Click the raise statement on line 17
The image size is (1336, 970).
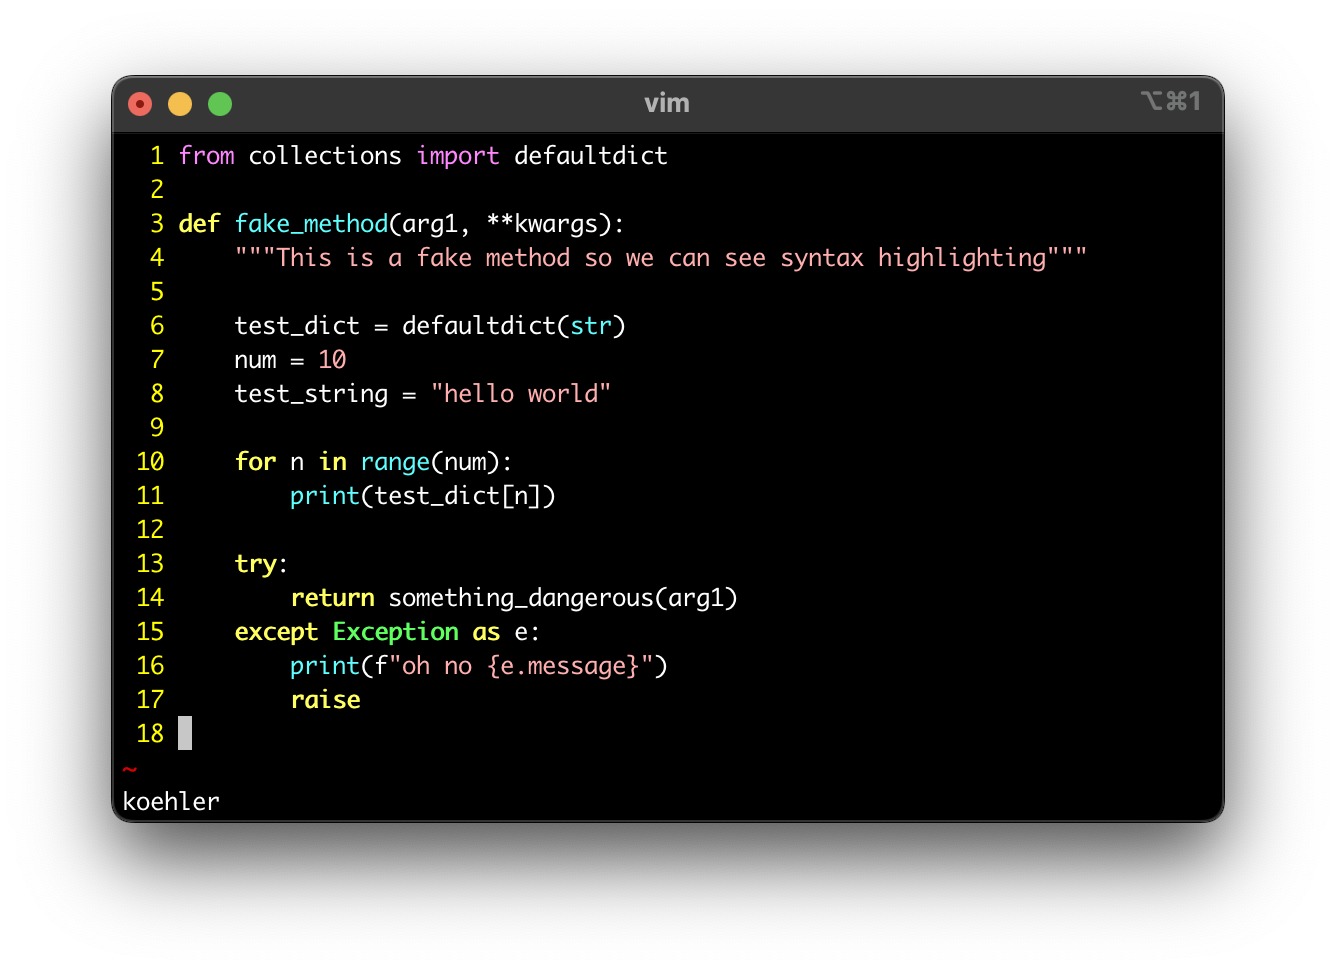(x=325, y=699)
